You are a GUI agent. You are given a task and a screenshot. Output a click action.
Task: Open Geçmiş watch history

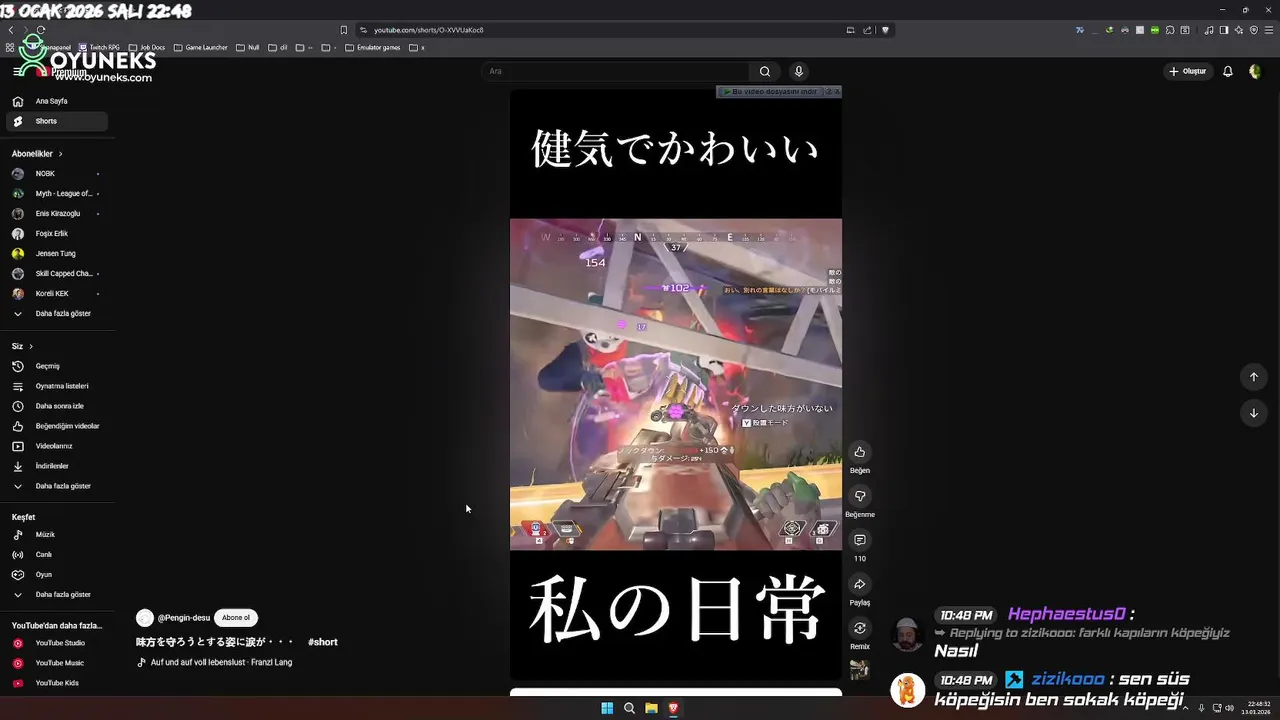click(57, 366)
